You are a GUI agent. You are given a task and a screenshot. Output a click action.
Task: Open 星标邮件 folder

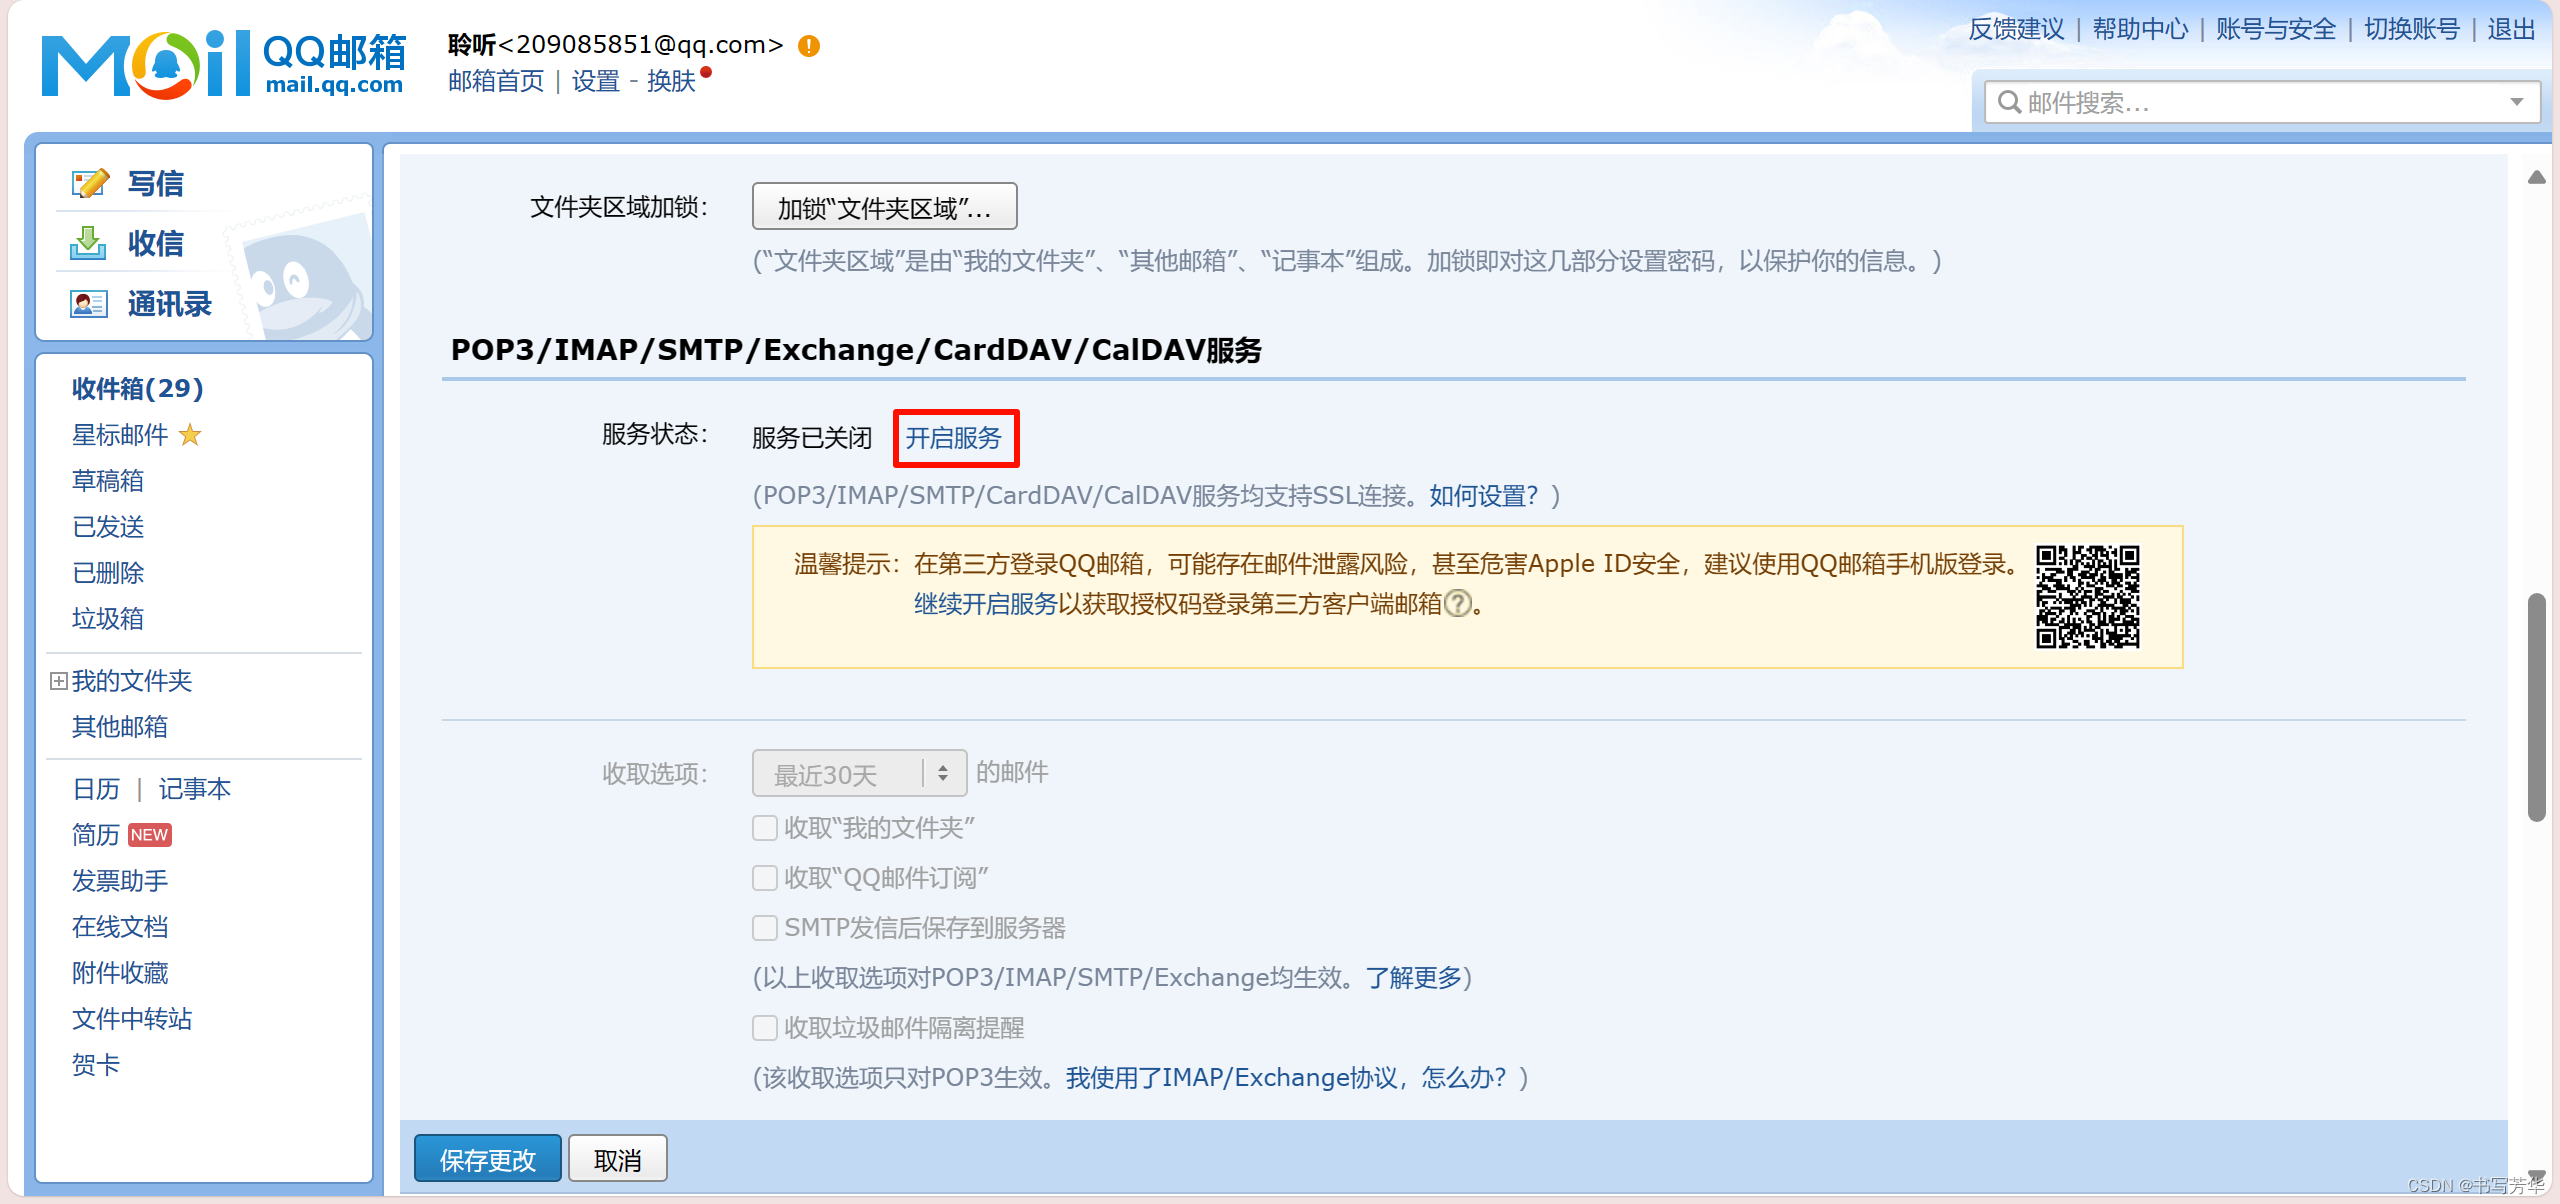120,435
